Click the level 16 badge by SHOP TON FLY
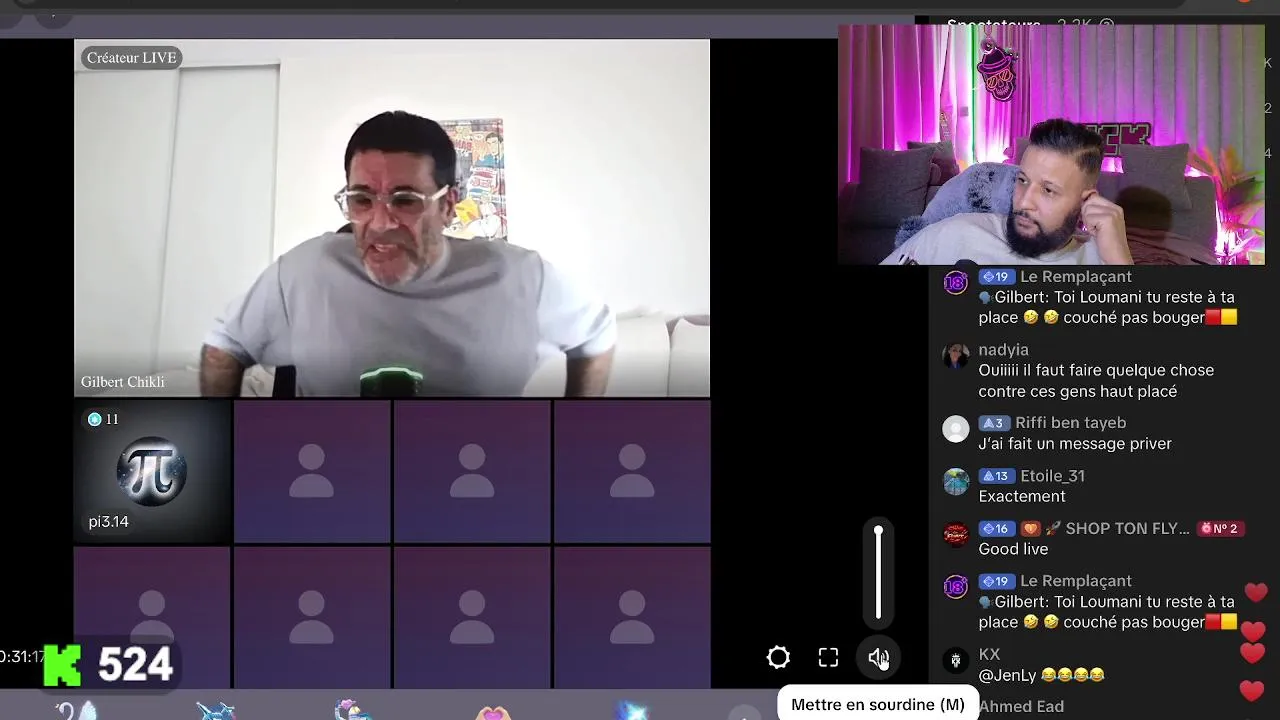Image resolution: width=1280 pixels, height=720 pixels. point(996,528)
